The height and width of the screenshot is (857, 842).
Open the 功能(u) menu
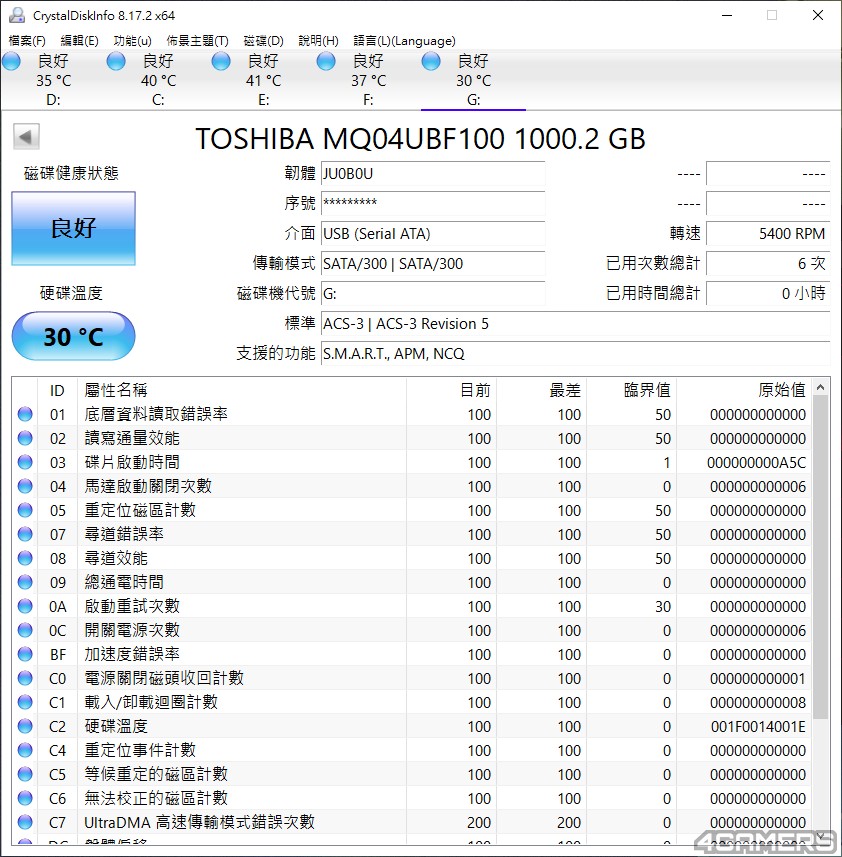pyautogui.click(x=132, y=41)
